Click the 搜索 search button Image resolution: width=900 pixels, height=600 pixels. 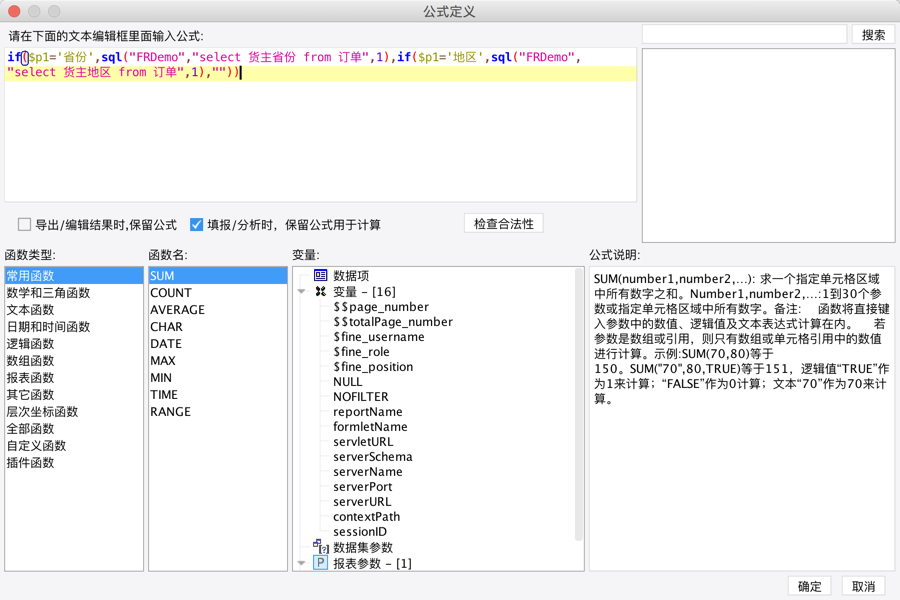[x=873, y=35]
